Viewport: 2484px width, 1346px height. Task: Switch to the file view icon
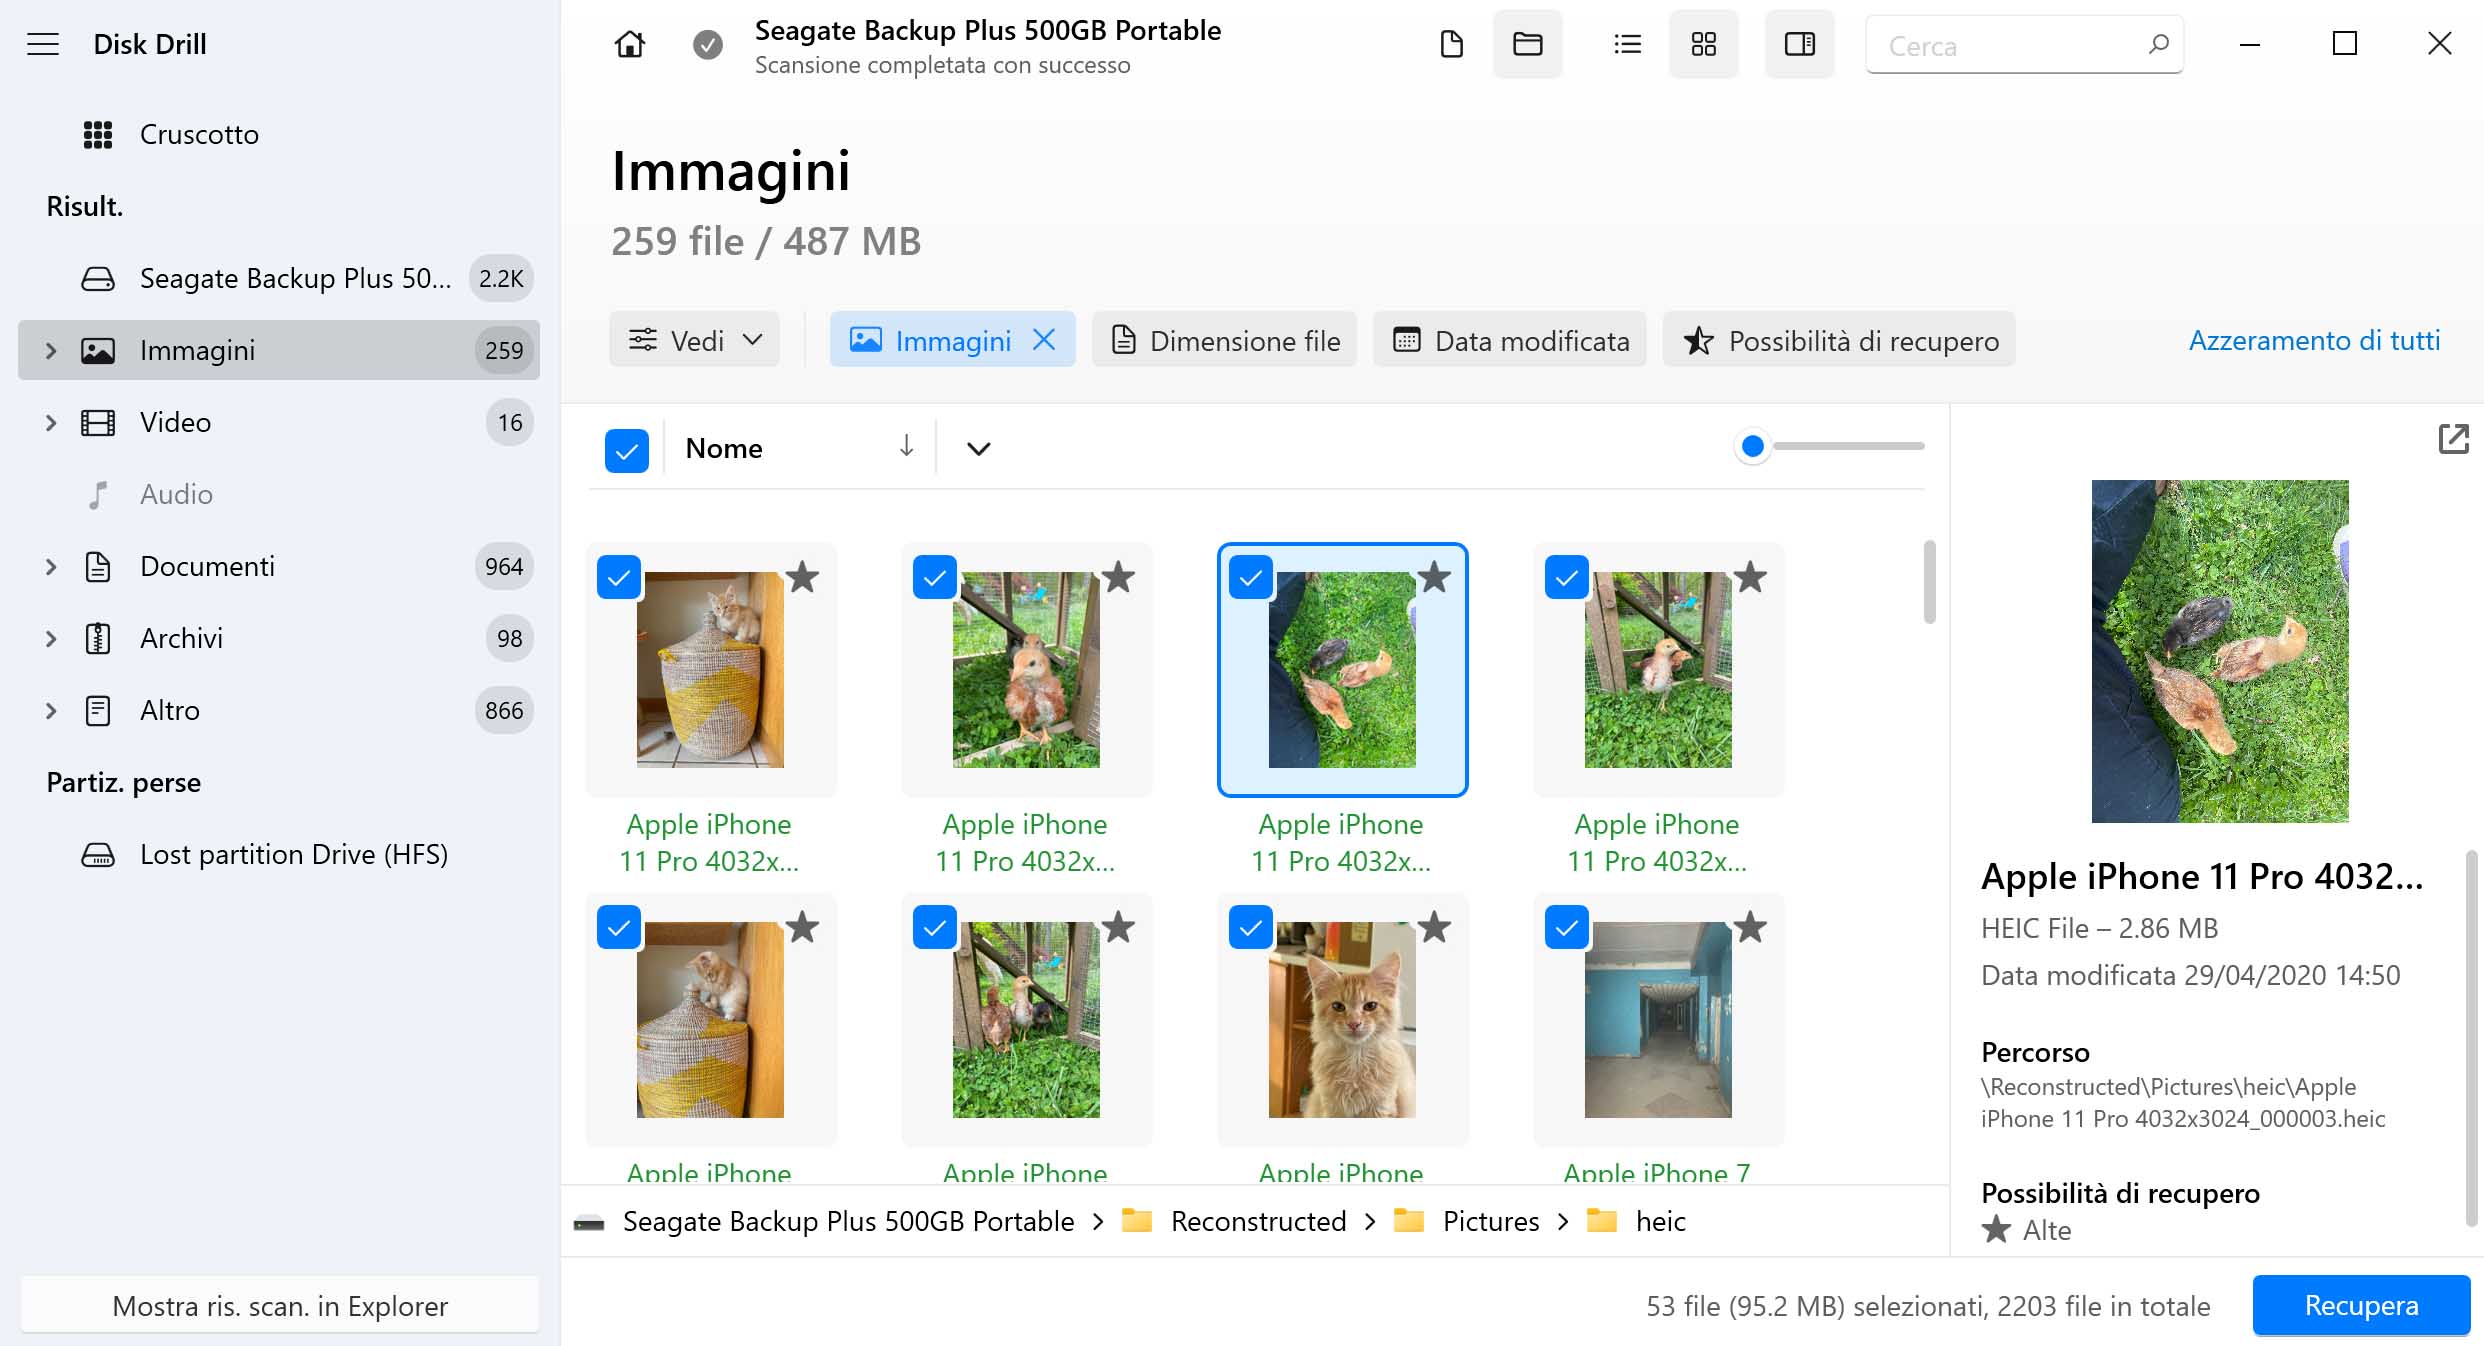pyautogui.click(x=1451, y=44)
